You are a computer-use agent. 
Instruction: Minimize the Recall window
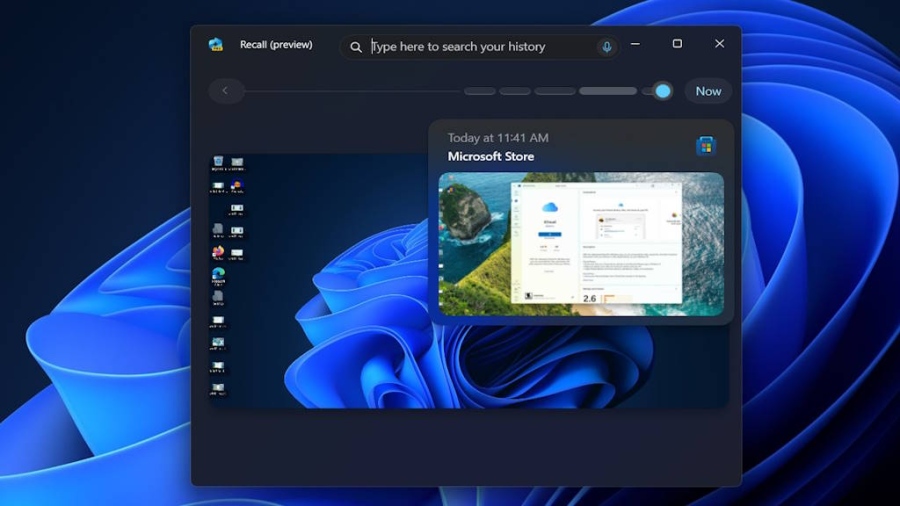[x=635, y=44]
